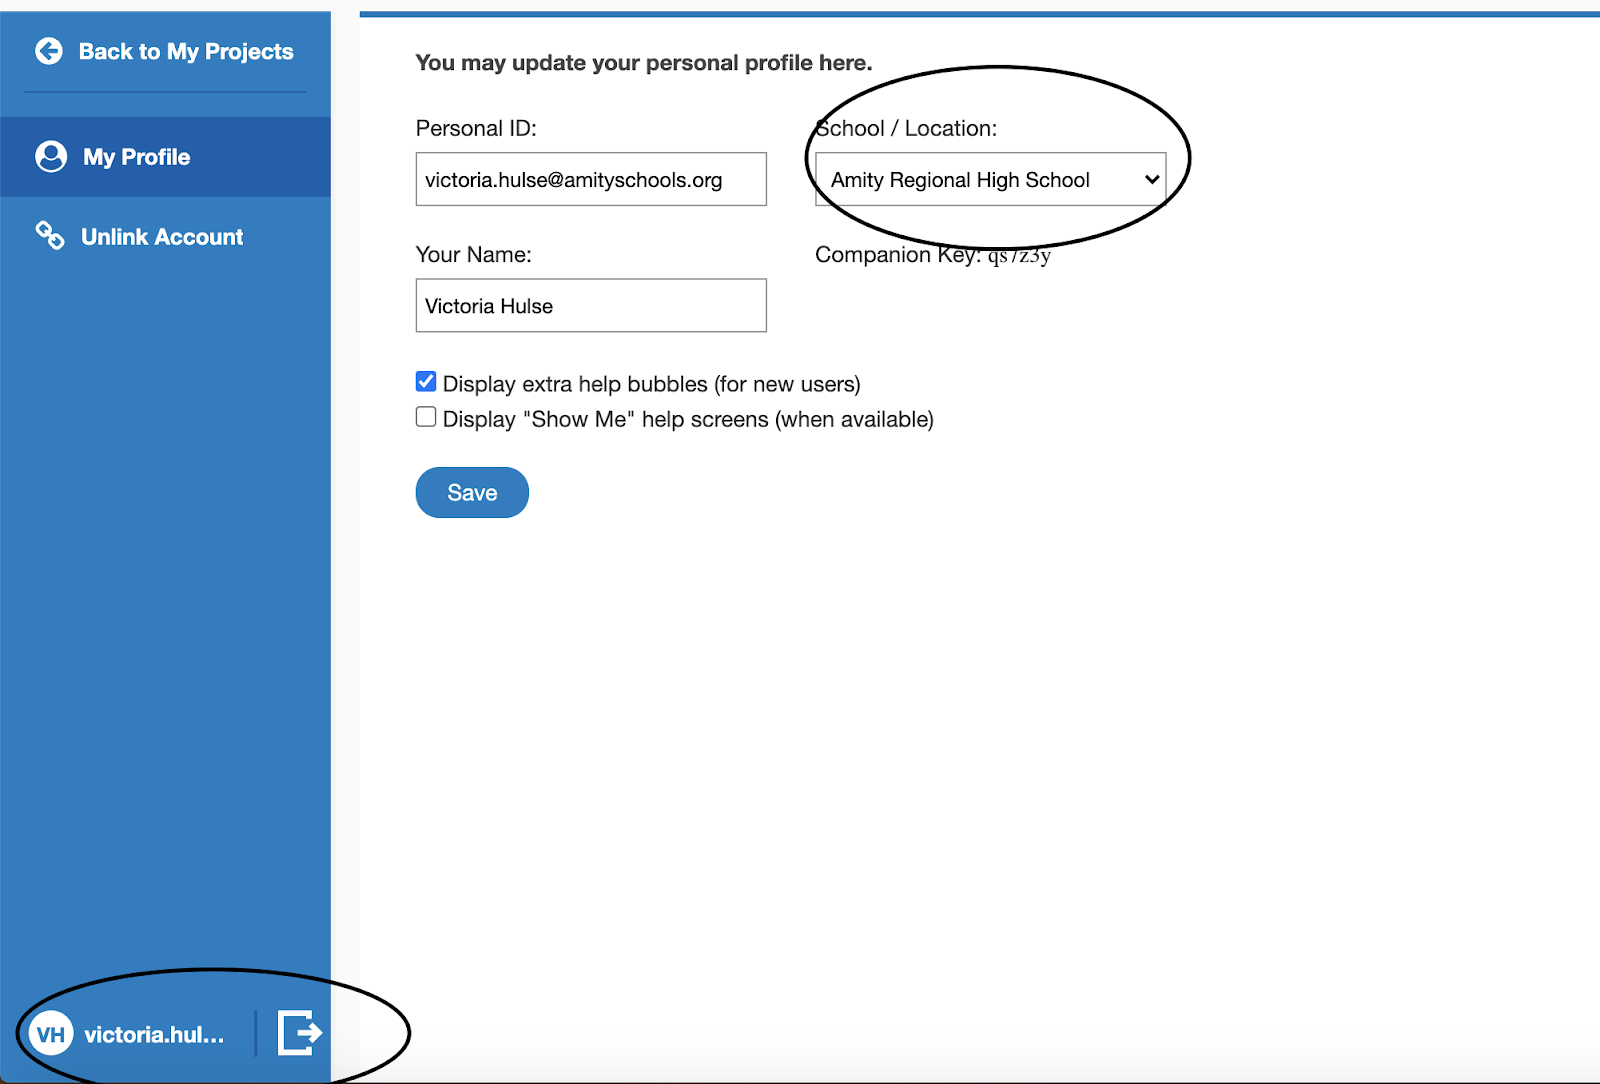Click the Personal ID label
Screen dimensions: 1600x1084
(x=476, y=128)
